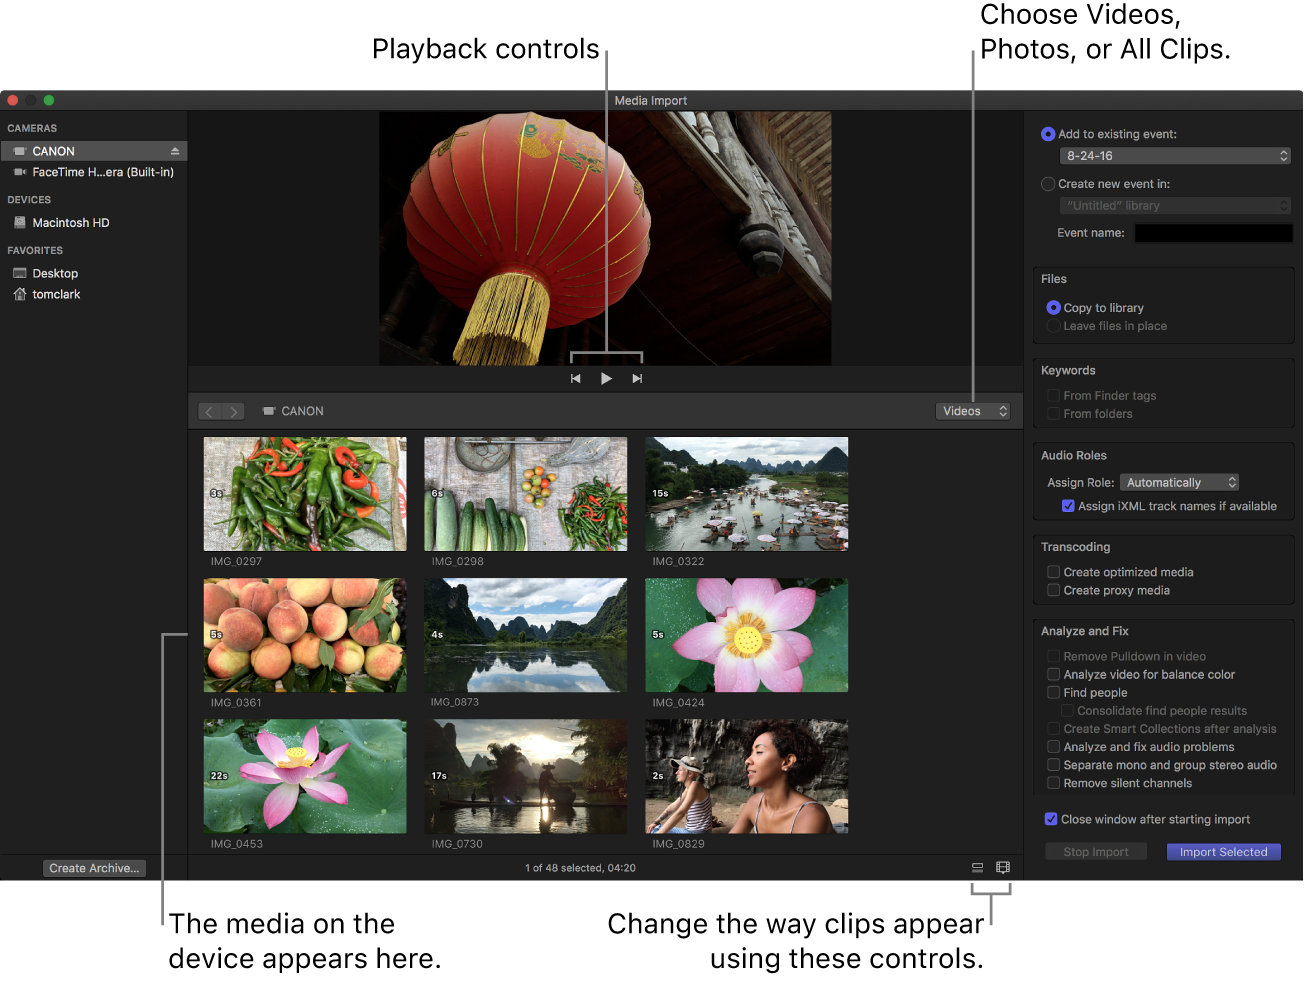Screen dimensions: 1304x988
Task: Disable Assign iXML track names if available
Action: point(1069,506)
